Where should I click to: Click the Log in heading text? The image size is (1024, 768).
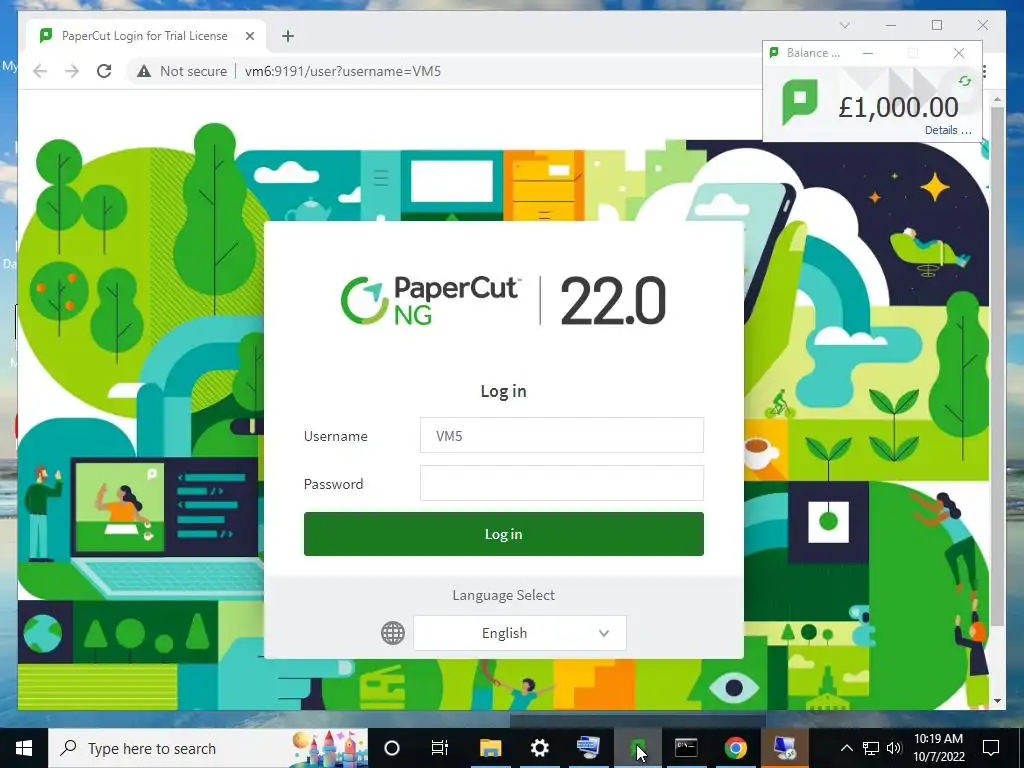coord(504,391)
